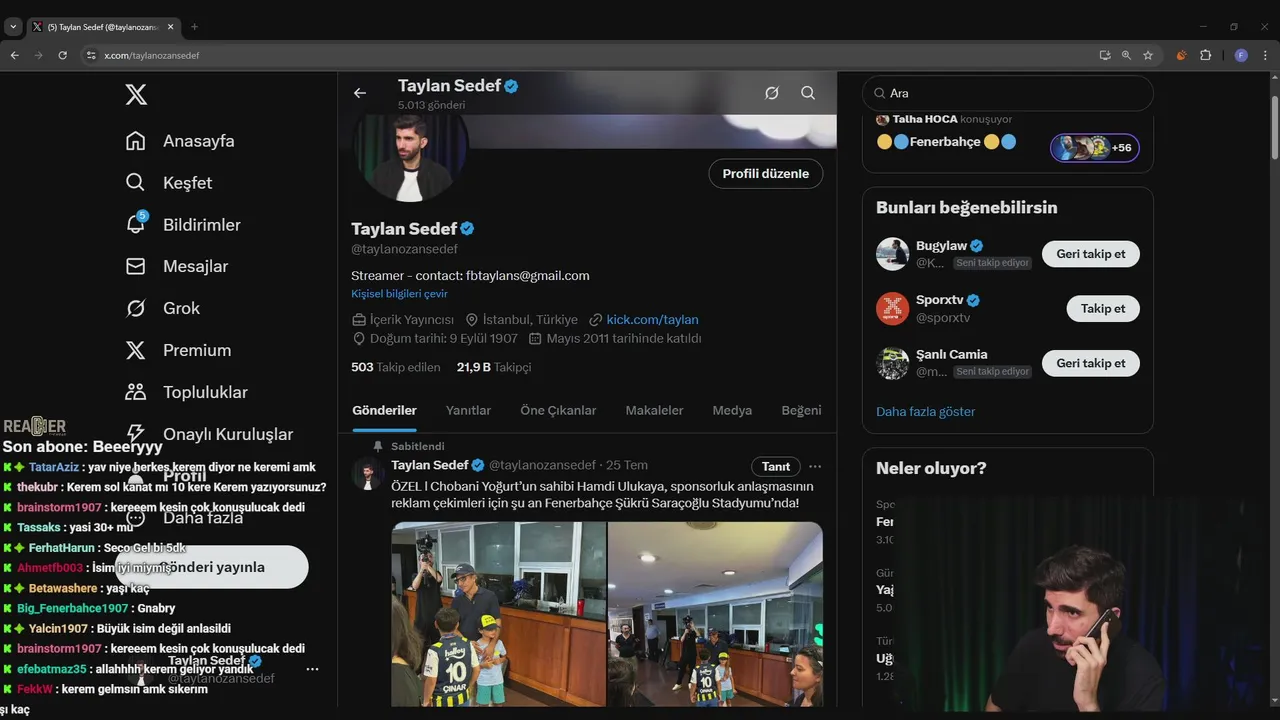
Task: Open Grok from sidebar
Action: pyautogui.click(x=163, y=309)
